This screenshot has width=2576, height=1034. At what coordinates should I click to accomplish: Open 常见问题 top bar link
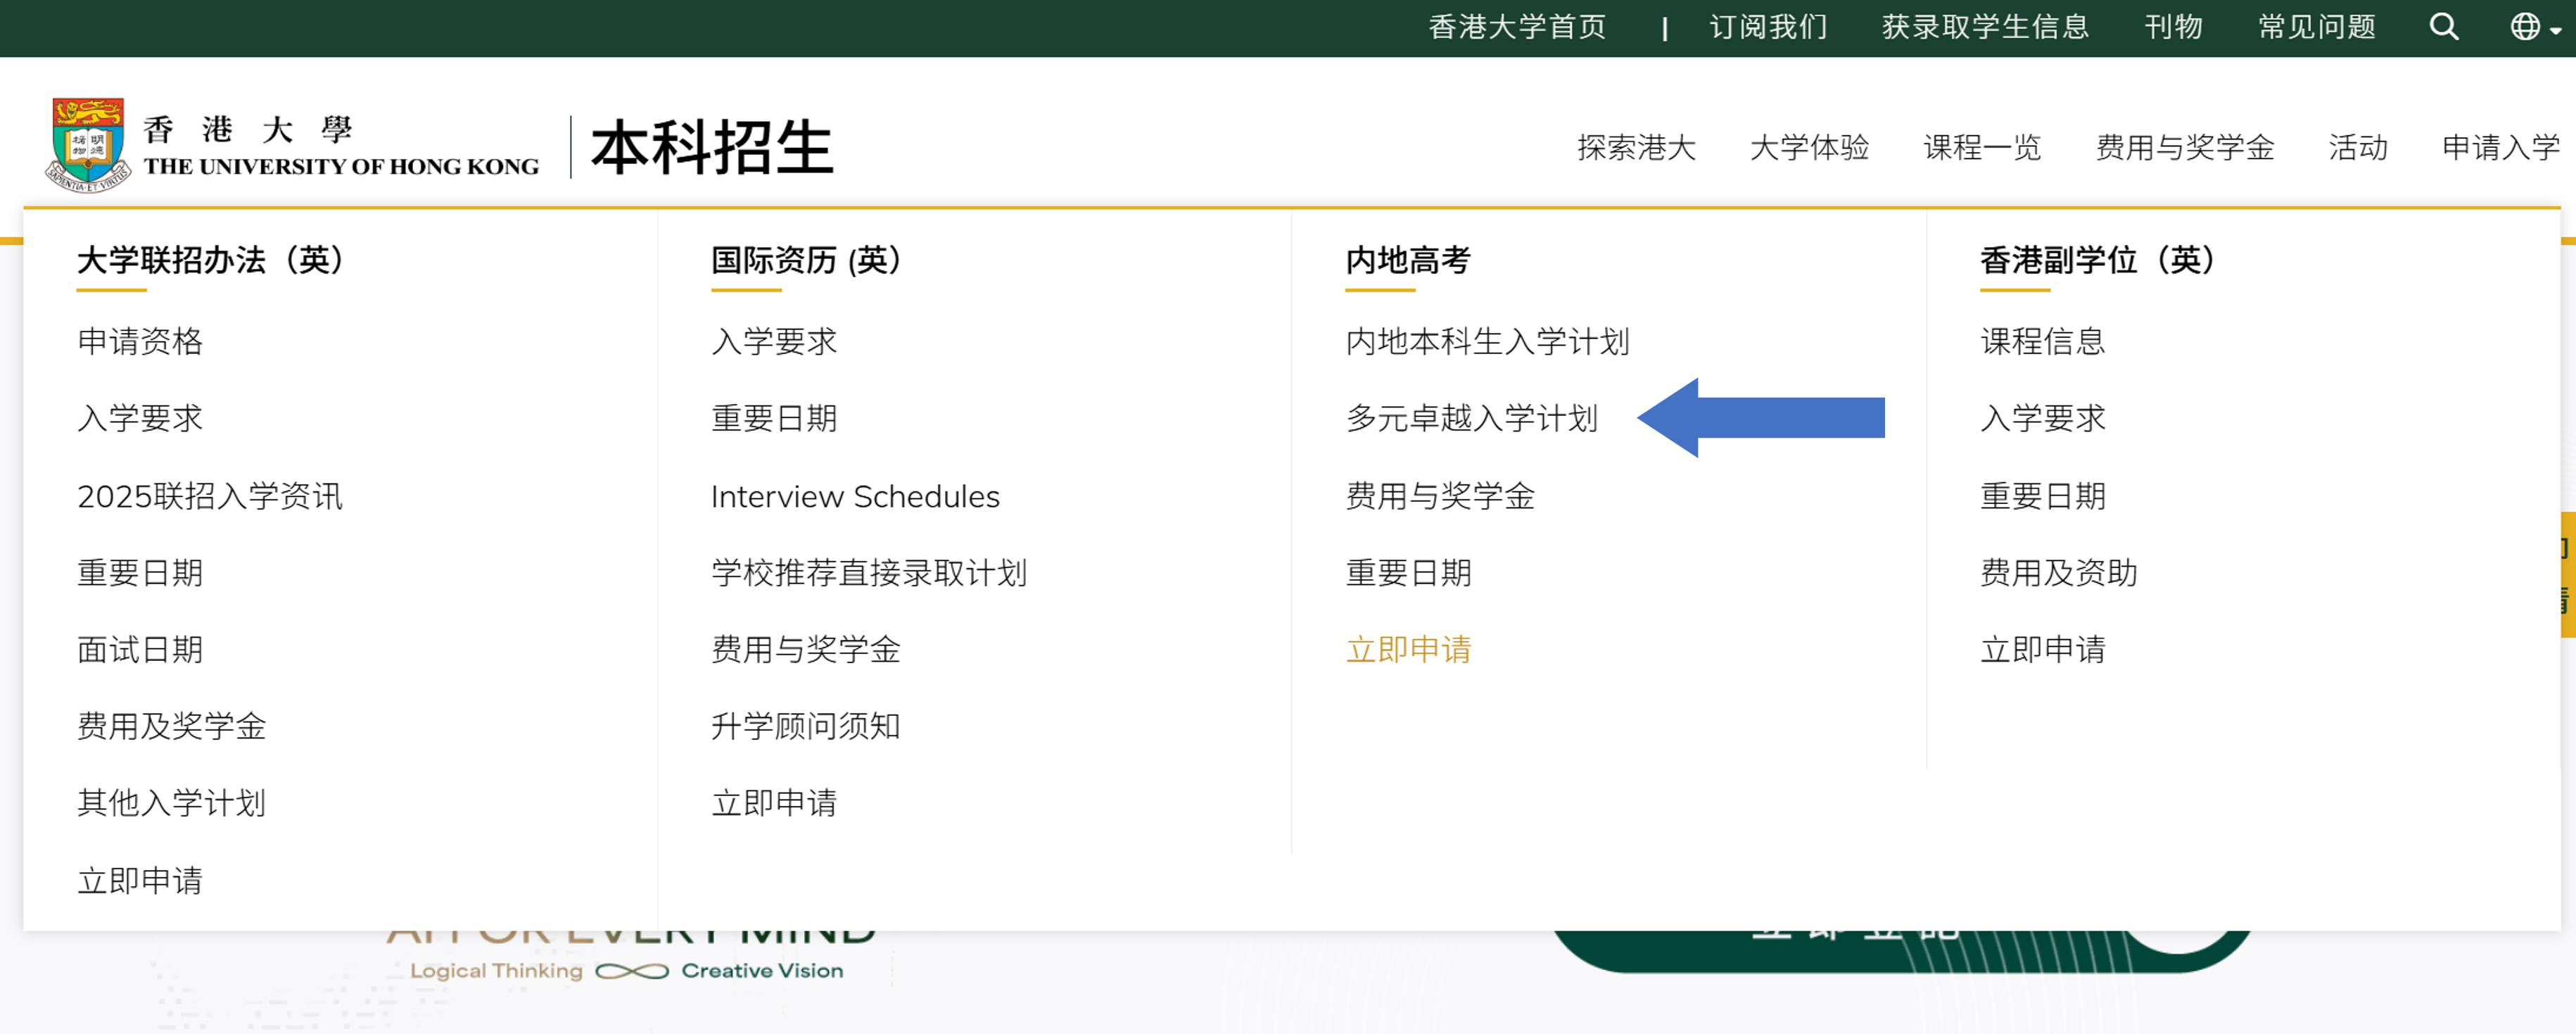2316,27
